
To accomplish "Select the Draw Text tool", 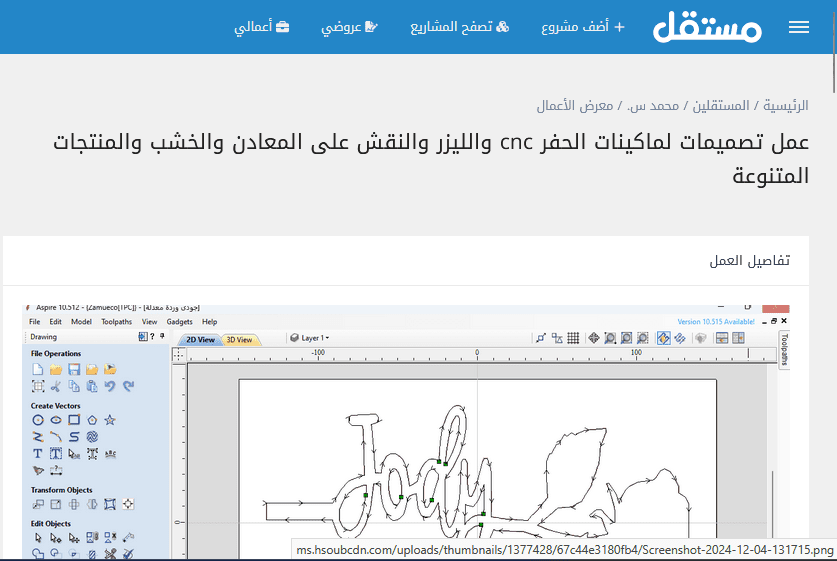I will coord(38,453).
